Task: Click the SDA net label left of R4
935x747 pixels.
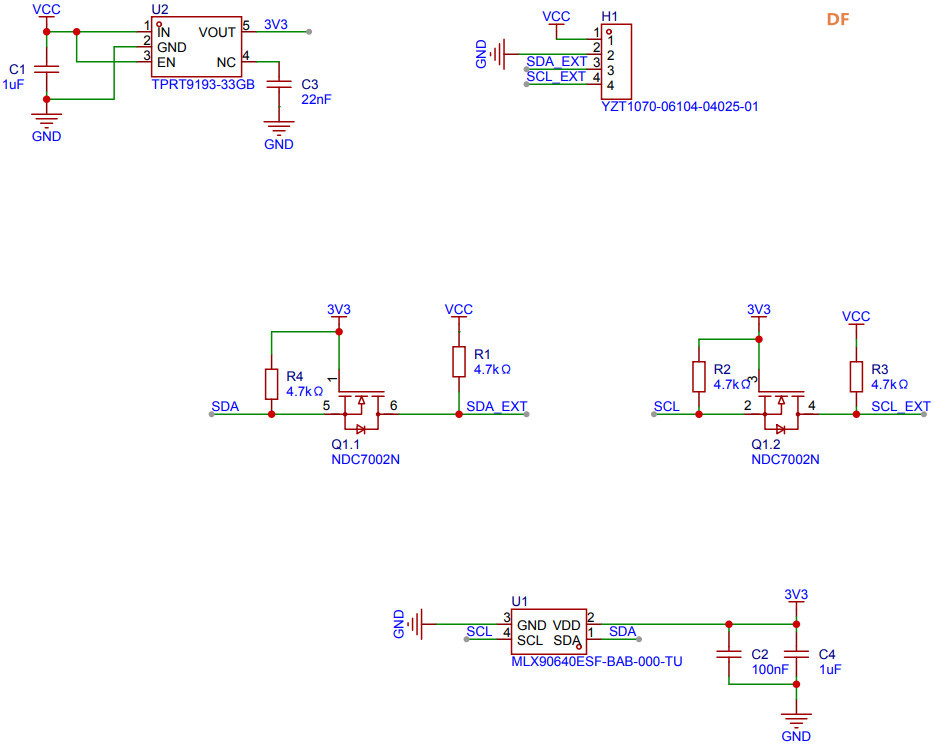Action: click(x=225, y=406)
